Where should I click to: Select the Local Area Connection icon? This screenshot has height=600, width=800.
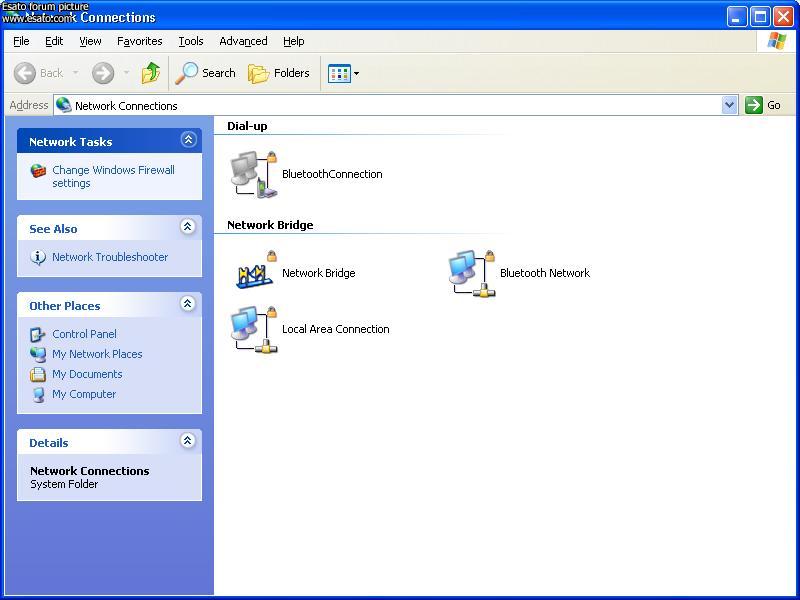pyautogui.click(x=254, y=330)
